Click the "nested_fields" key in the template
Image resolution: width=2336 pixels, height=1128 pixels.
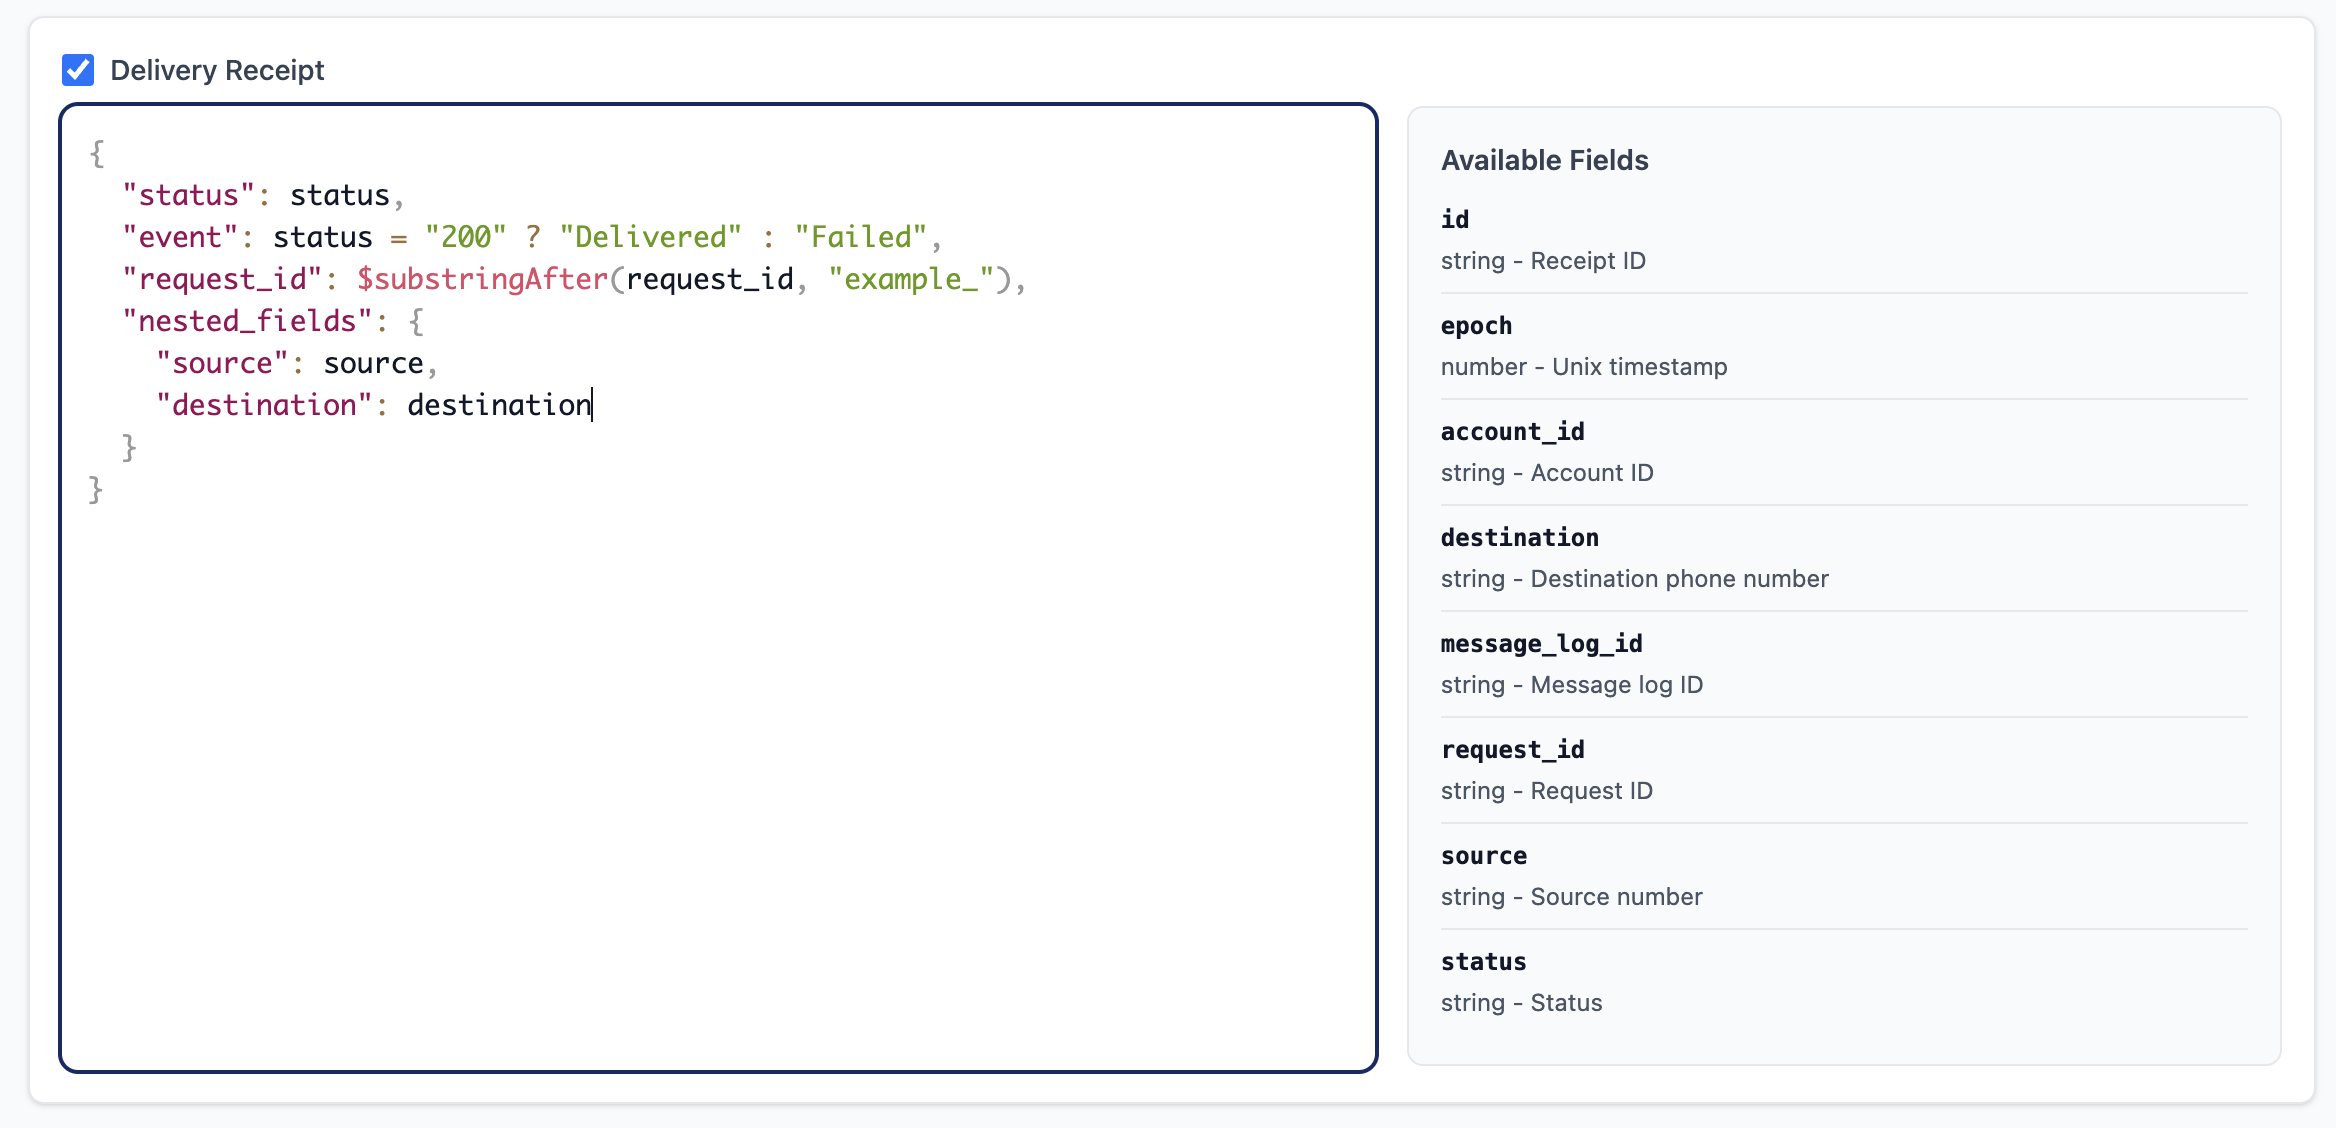[x=247, y=321]
